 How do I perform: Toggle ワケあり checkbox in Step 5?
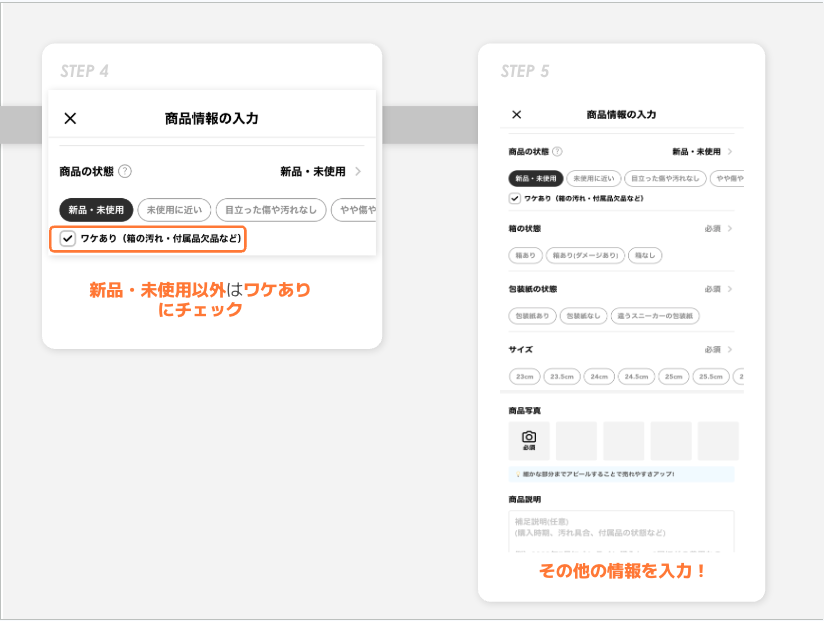tap(515, 199)
